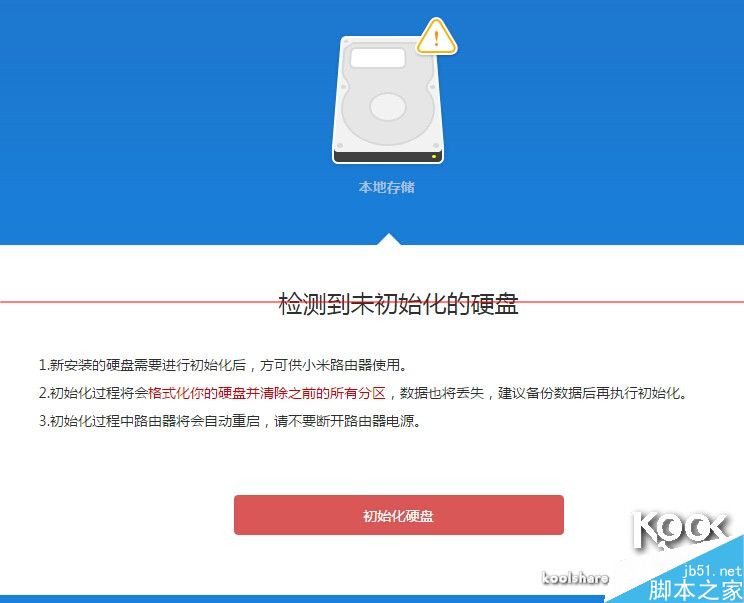Click the koolshare watermark text
Viewport: 744px width, 603px height.
point(576,577)
